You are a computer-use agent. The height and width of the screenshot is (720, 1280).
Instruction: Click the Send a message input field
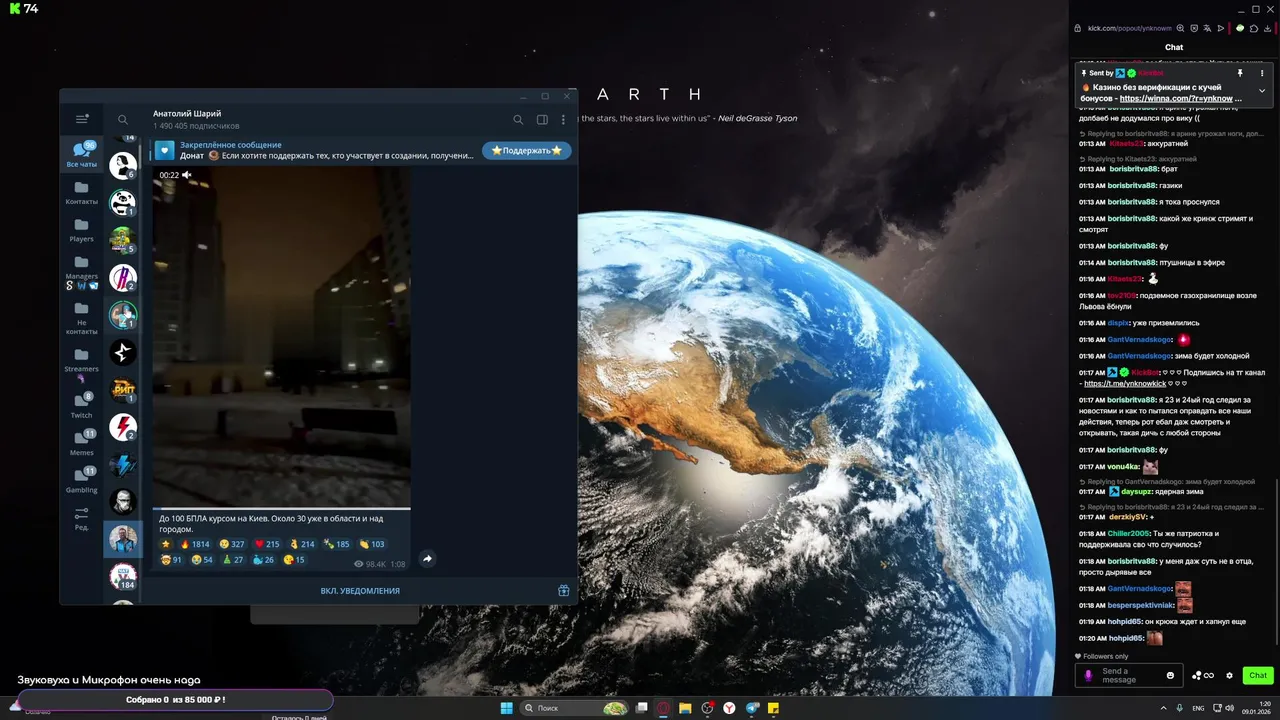1129,675
